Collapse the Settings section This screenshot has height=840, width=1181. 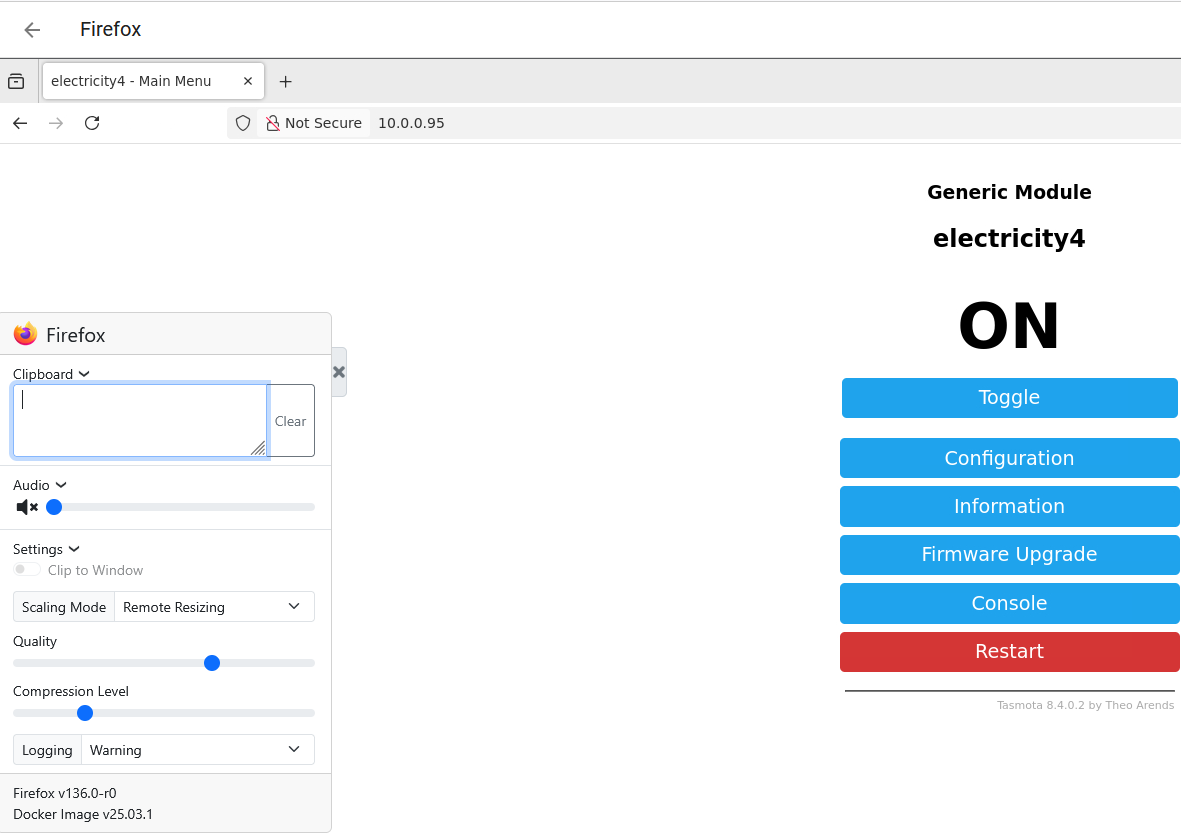tap(46, 549)
